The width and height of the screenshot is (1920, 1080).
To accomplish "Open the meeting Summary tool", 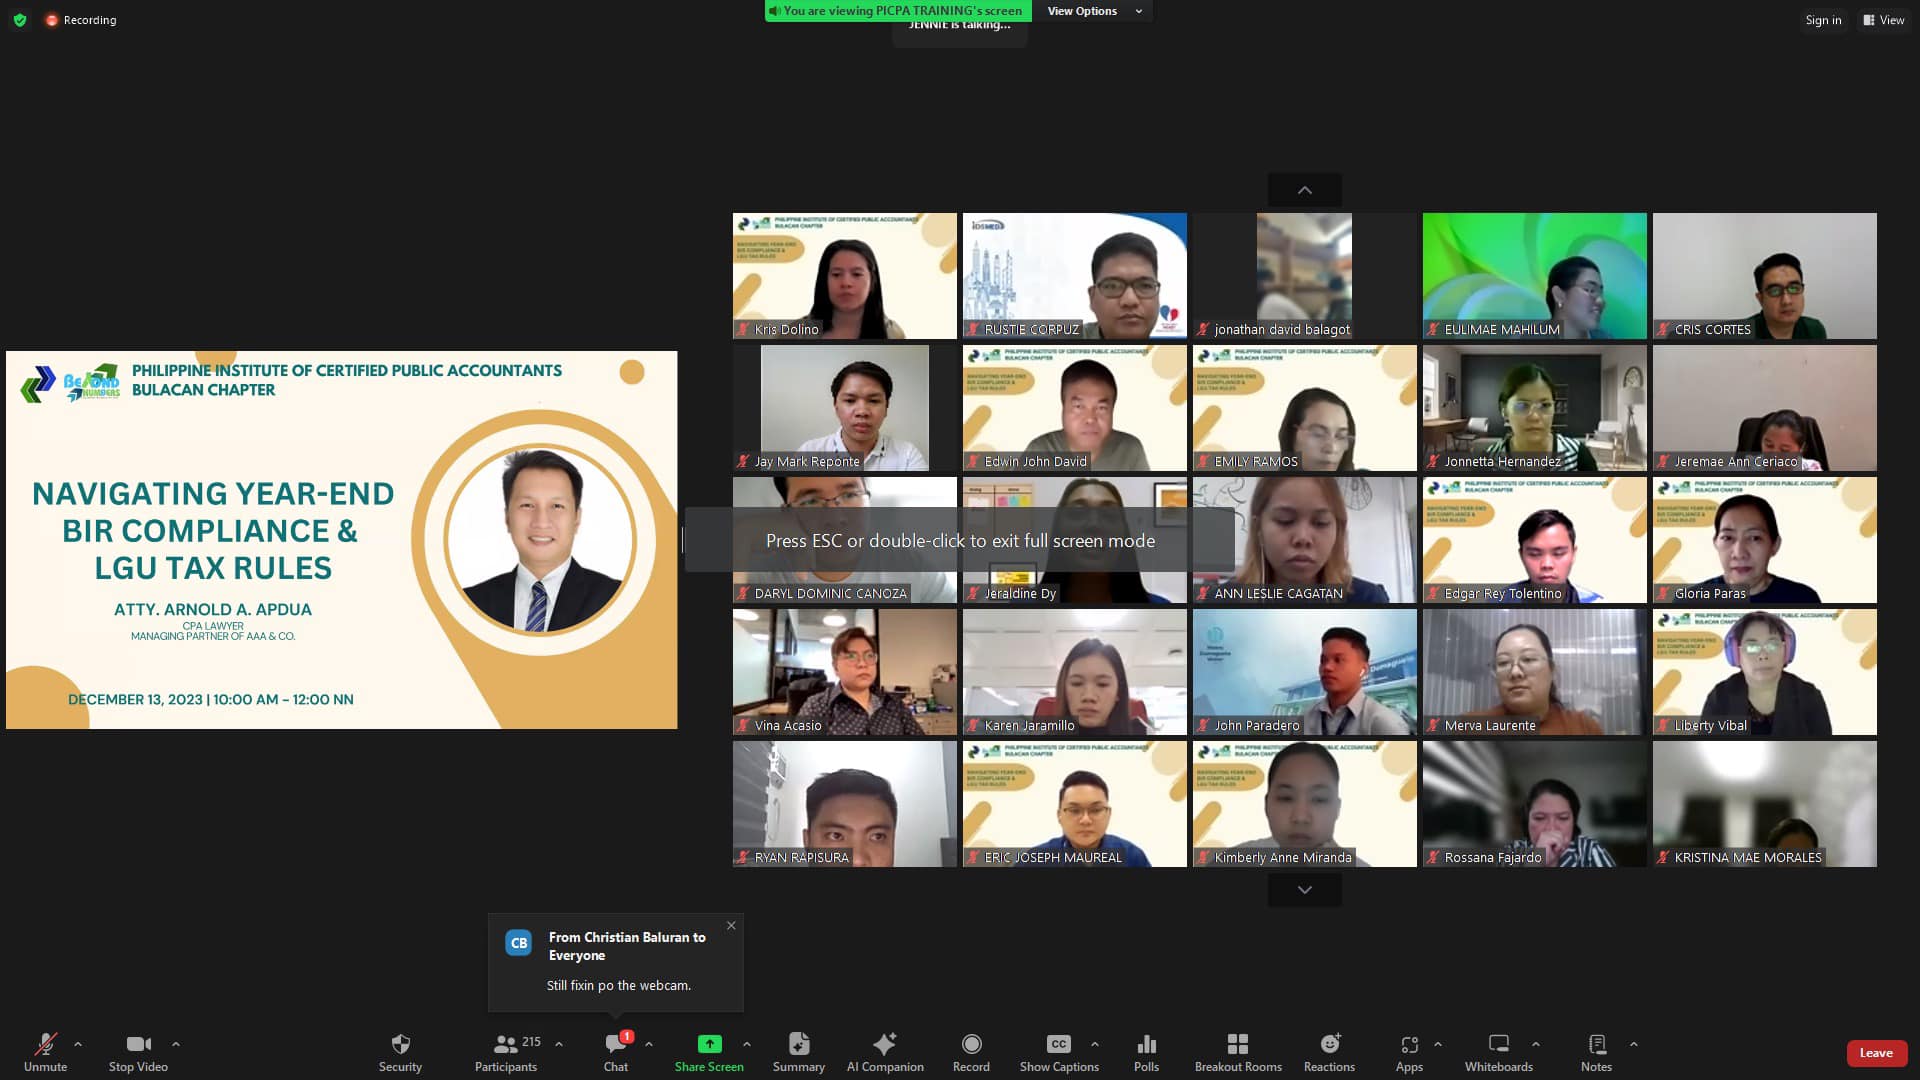I will click(799, 1053).
